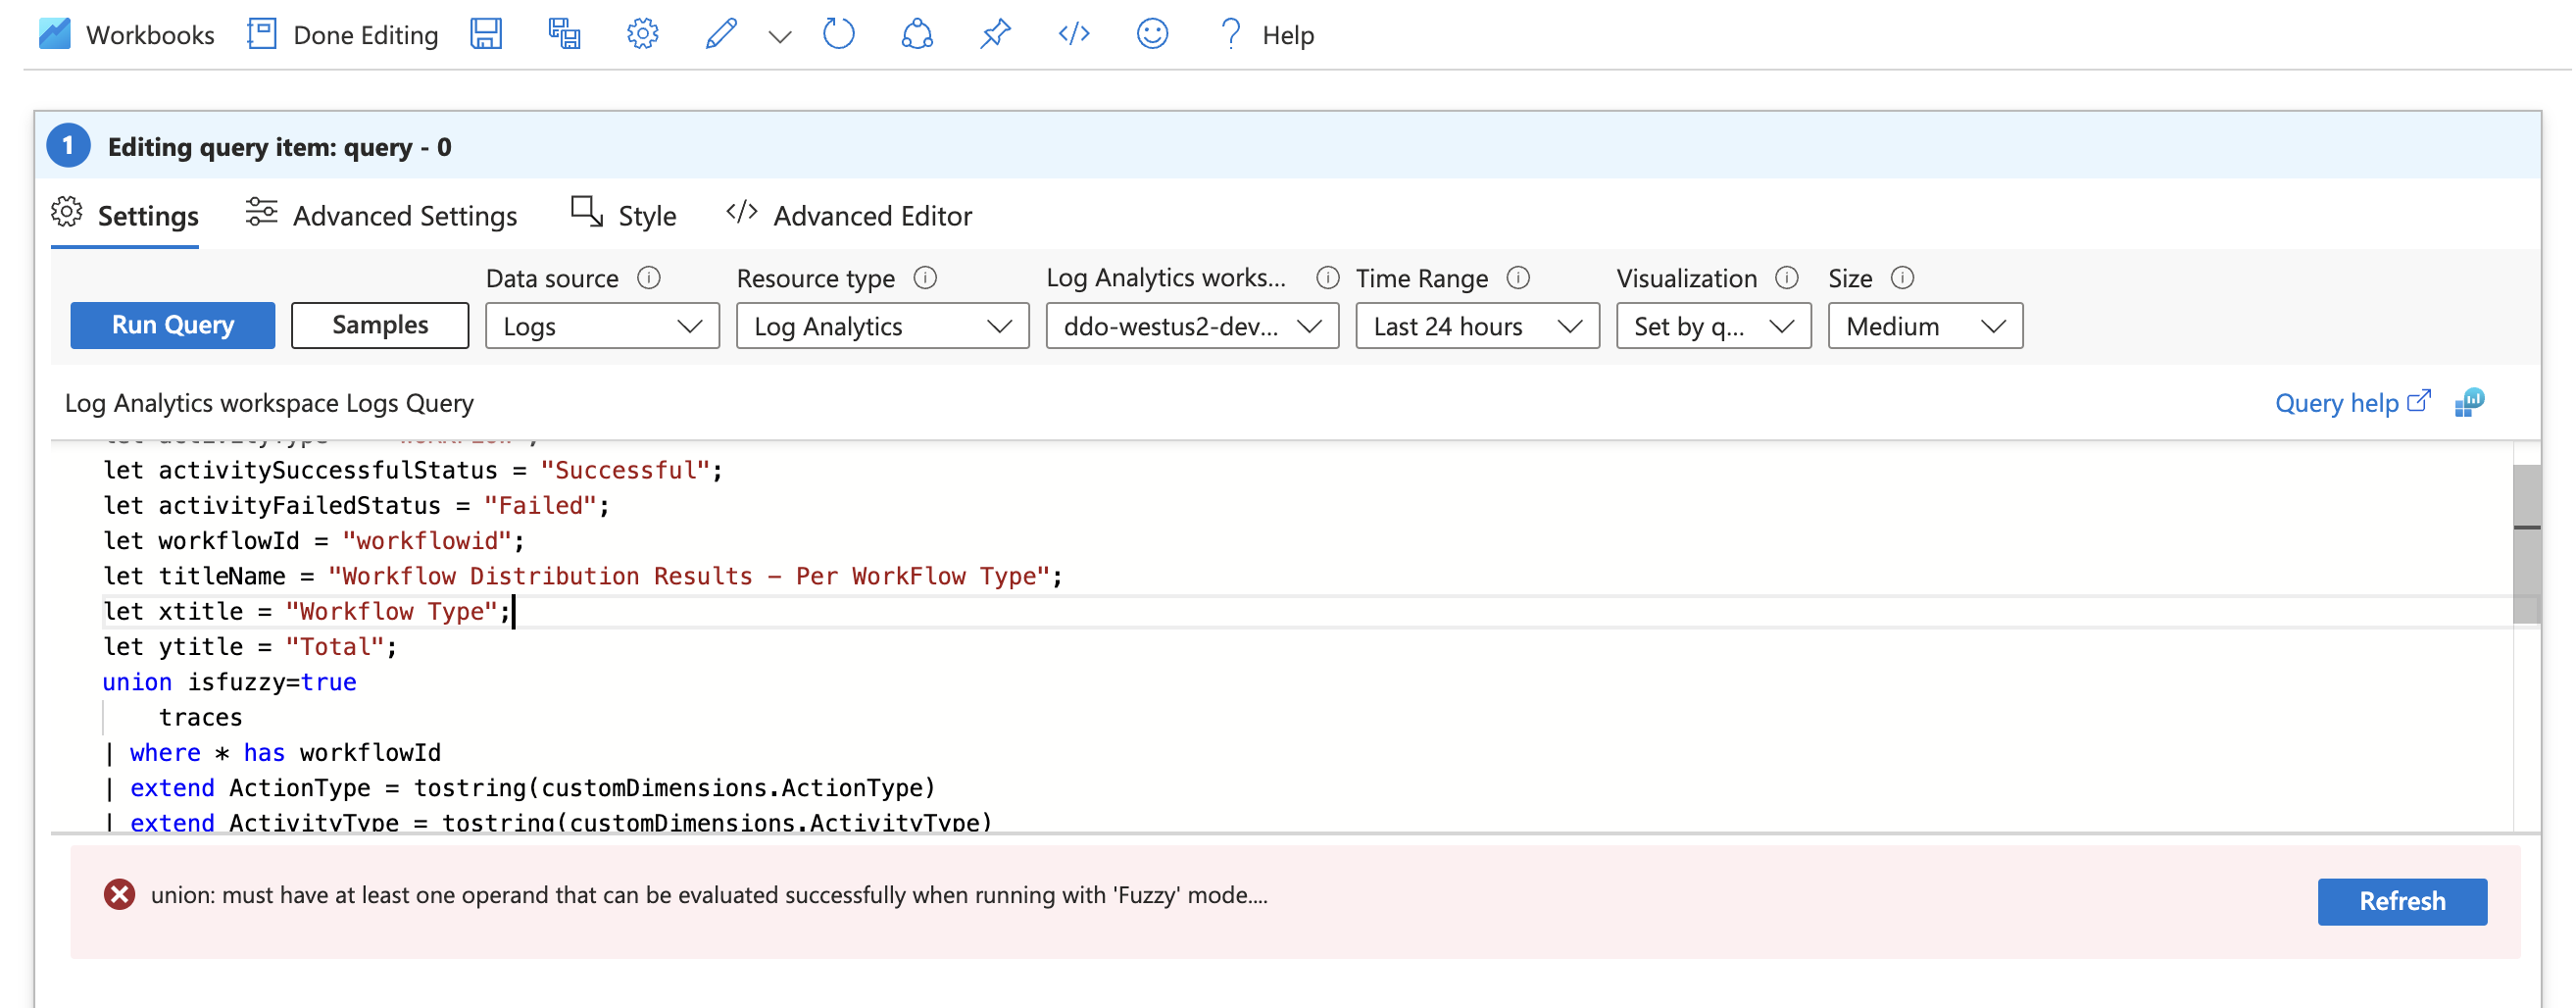Click the Save floppy disk icon
Viewport: 2576px width, 1008px height.
pos(486,34)
